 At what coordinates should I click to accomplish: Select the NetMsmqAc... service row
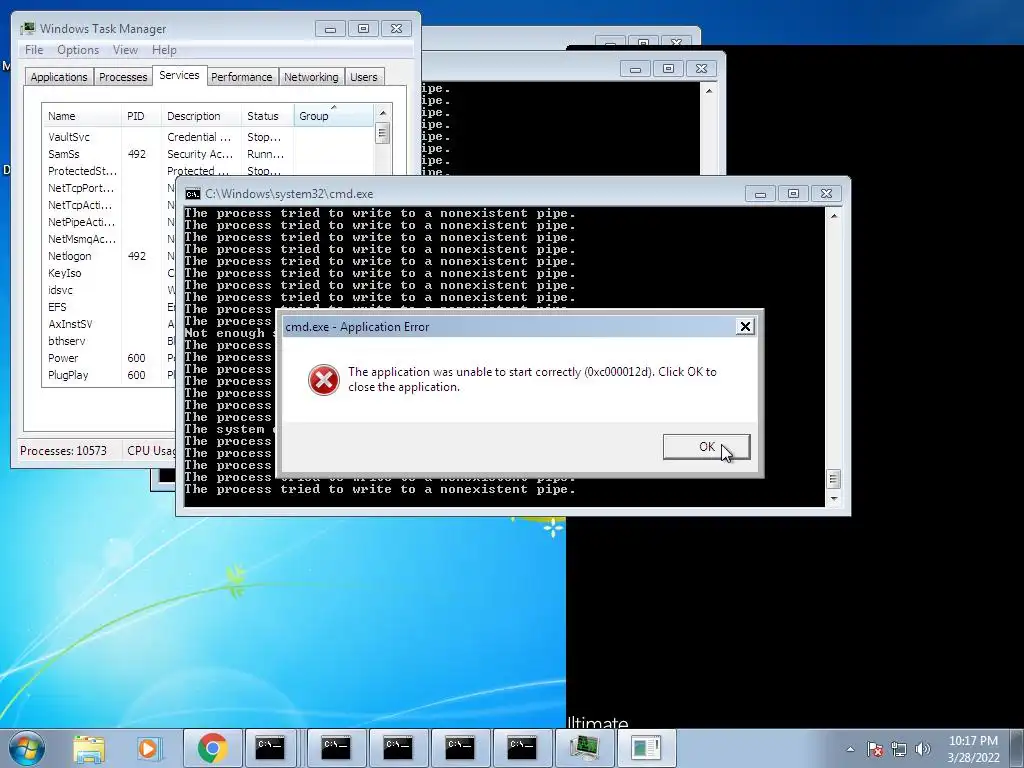click(x=108, y=239)
